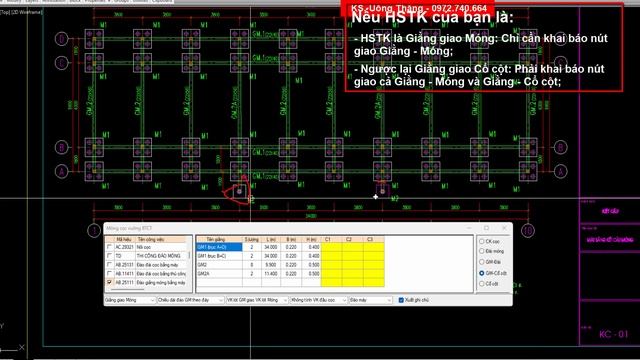
Task: Tick the AC.29321 Nối cọc checkbox
Action: pyautogui.click(x=109, y=247)
